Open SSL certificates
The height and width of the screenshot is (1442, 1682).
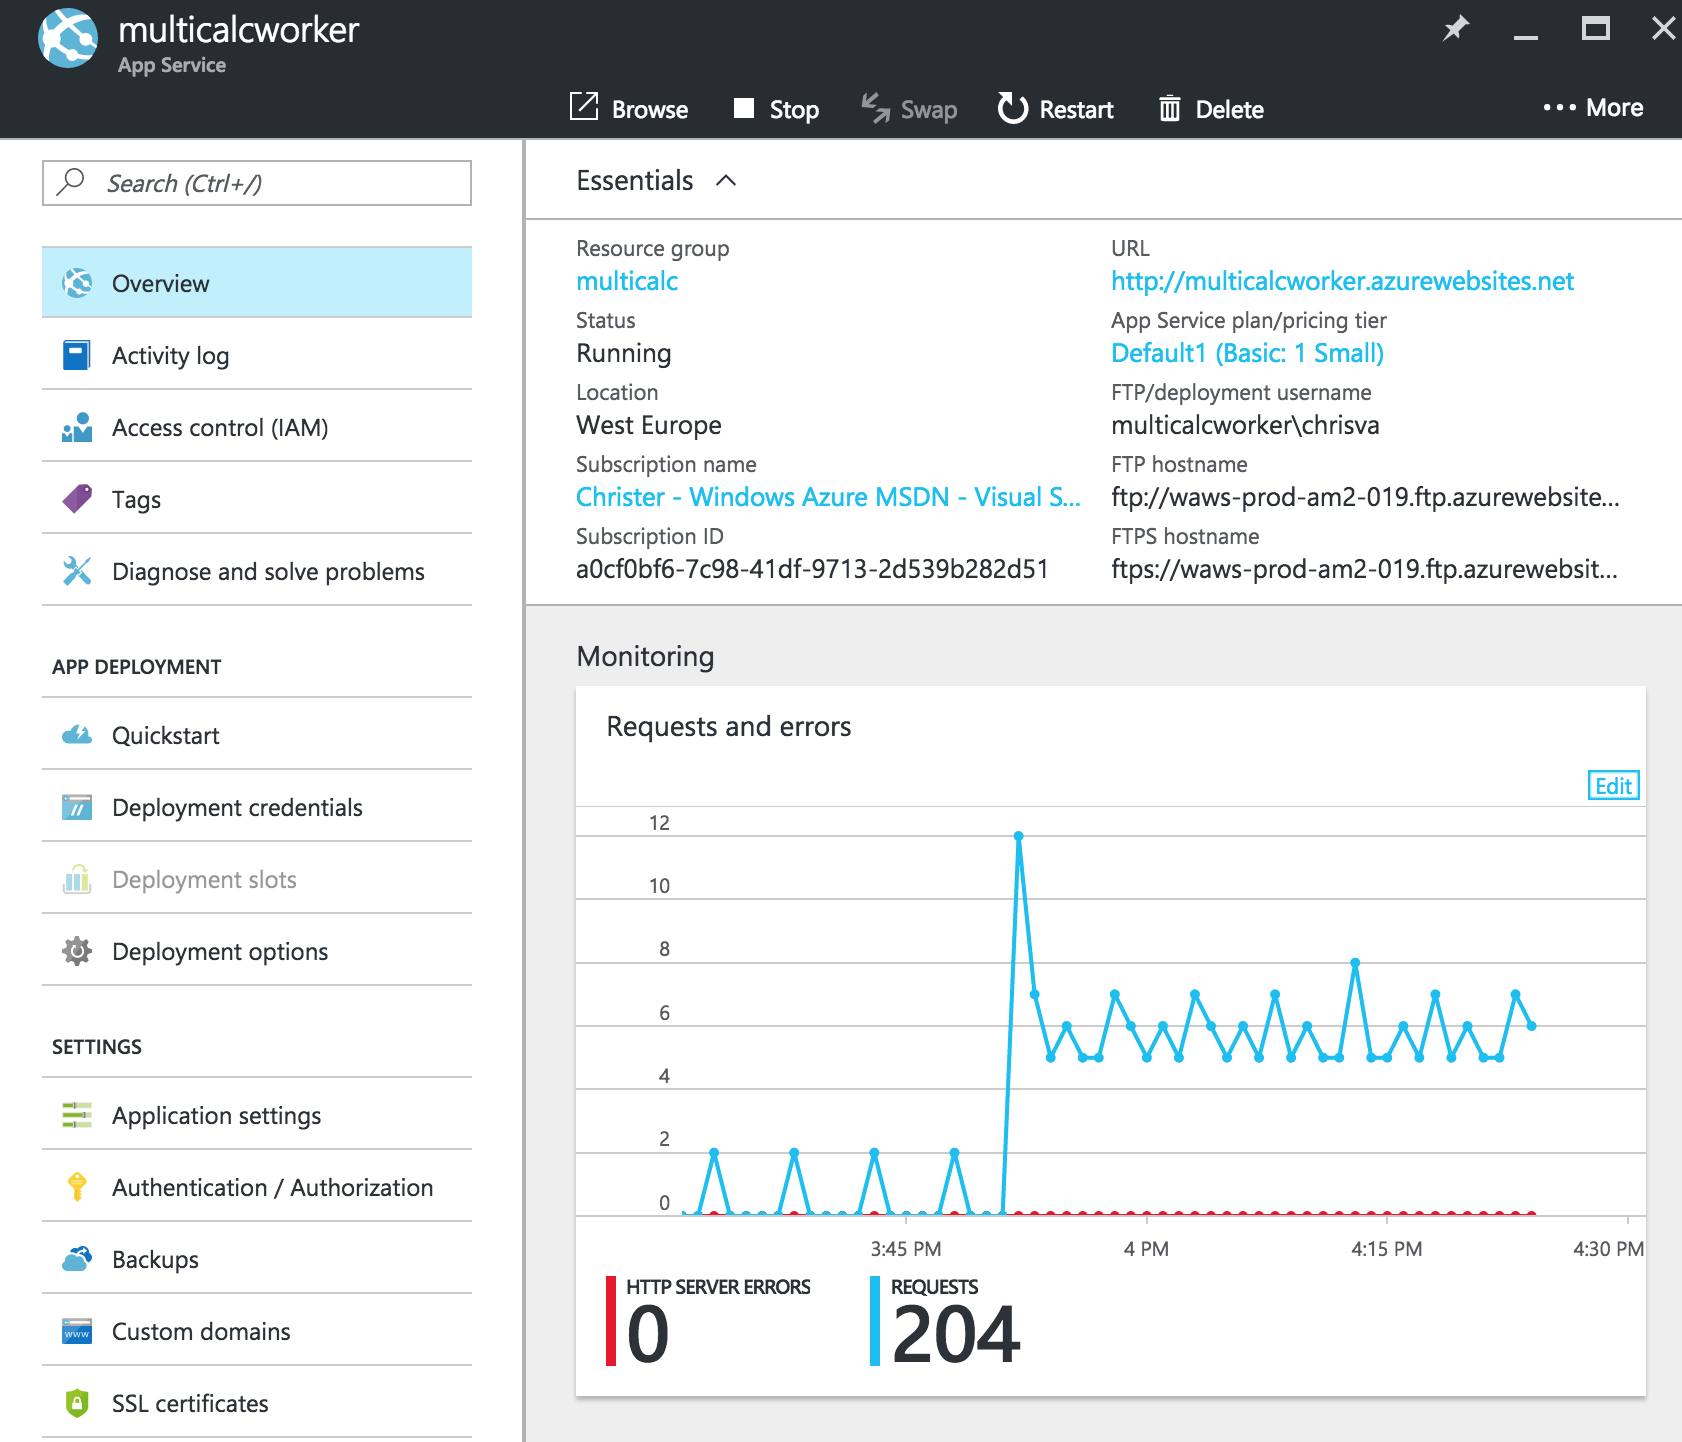[257, 1403]
